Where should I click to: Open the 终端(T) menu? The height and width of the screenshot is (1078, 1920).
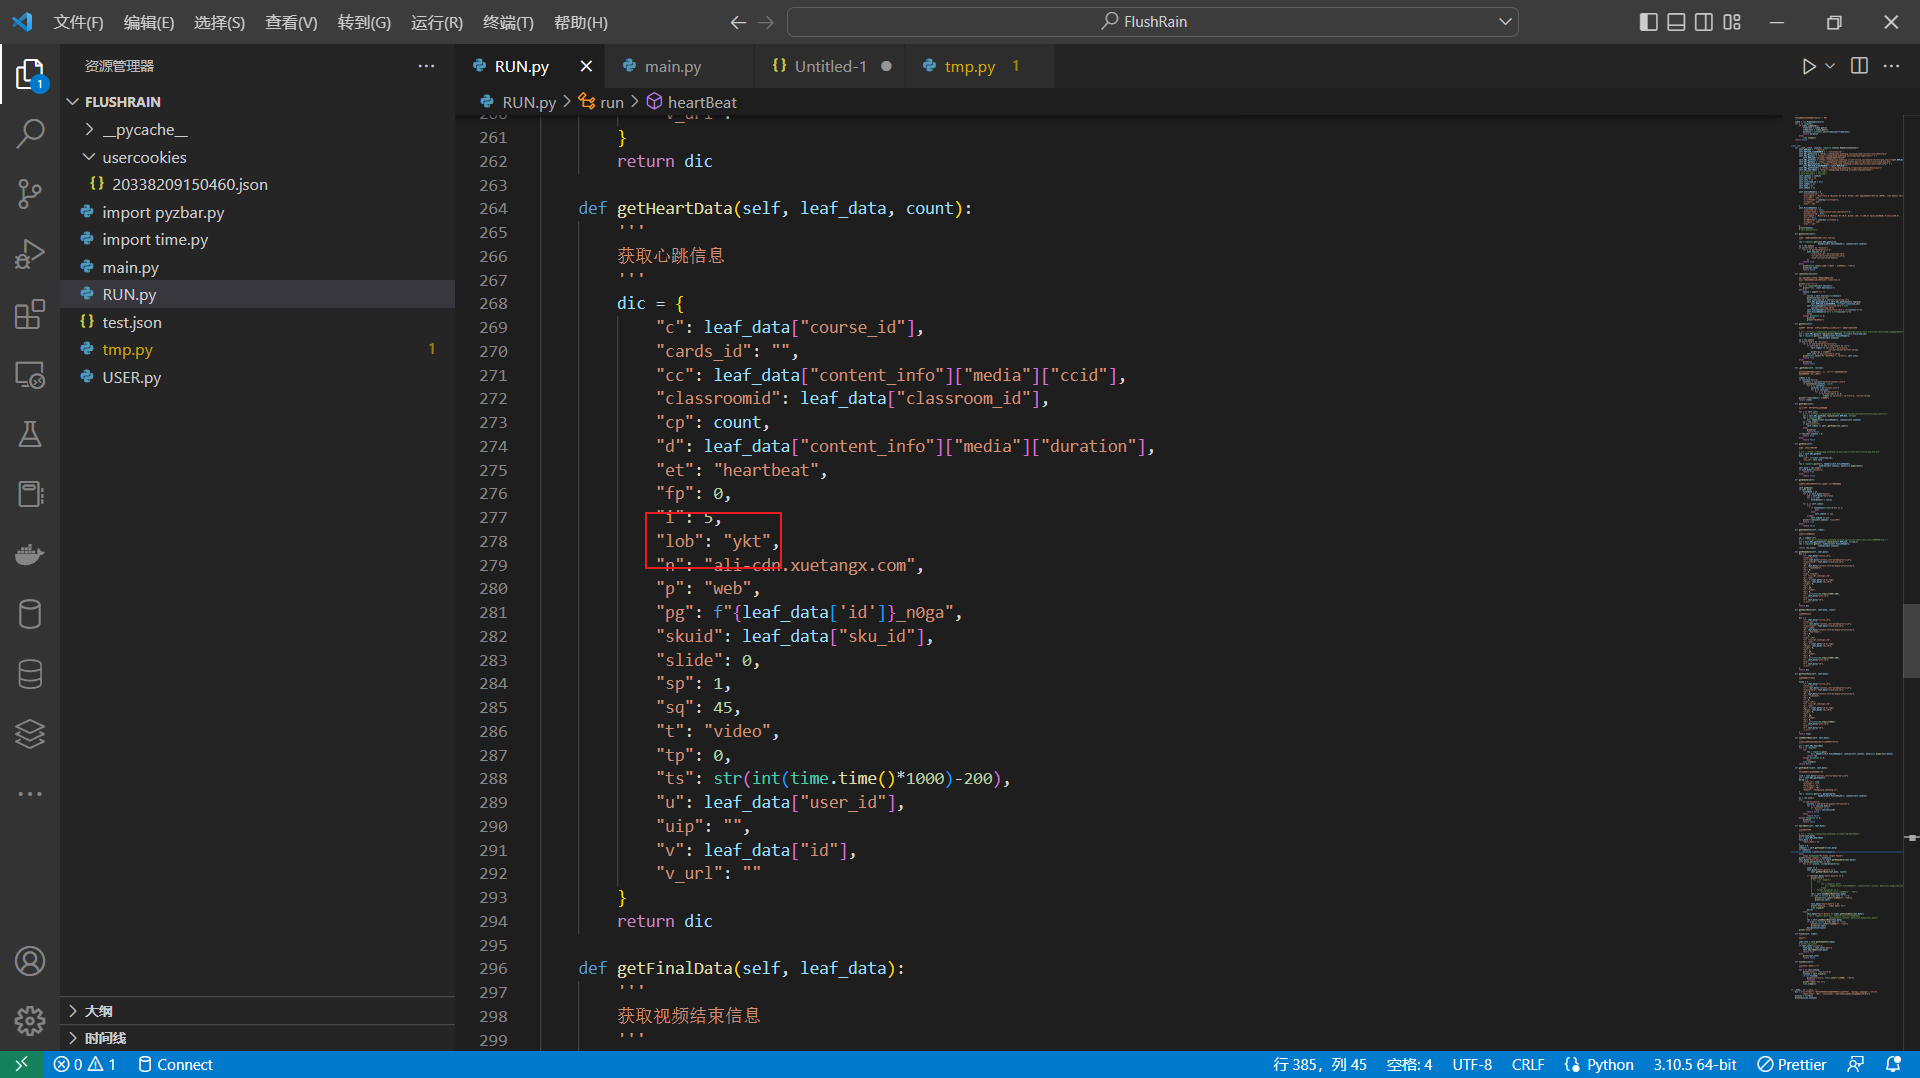tap(508, 21)
